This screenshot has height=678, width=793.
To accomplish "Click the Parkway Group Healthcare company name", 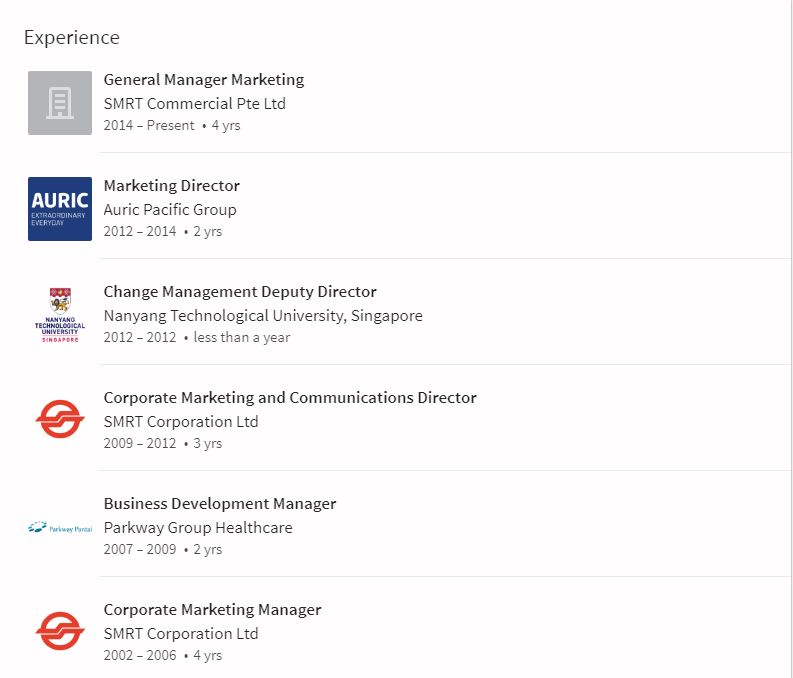I will [x=198, y=528].
